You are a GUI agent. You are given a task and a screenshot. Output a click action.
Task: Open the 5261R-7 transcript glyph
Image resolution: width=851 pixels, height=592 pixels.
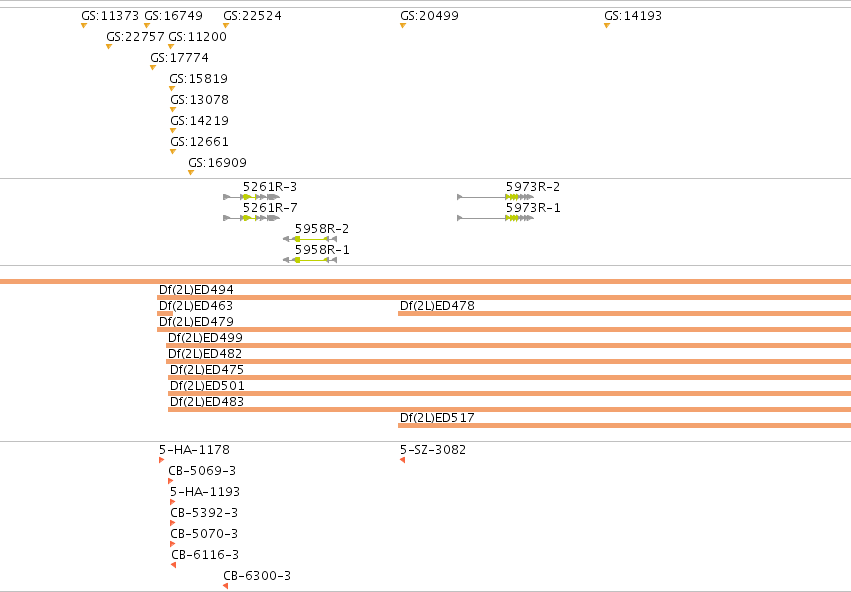(x=251, y=218)
